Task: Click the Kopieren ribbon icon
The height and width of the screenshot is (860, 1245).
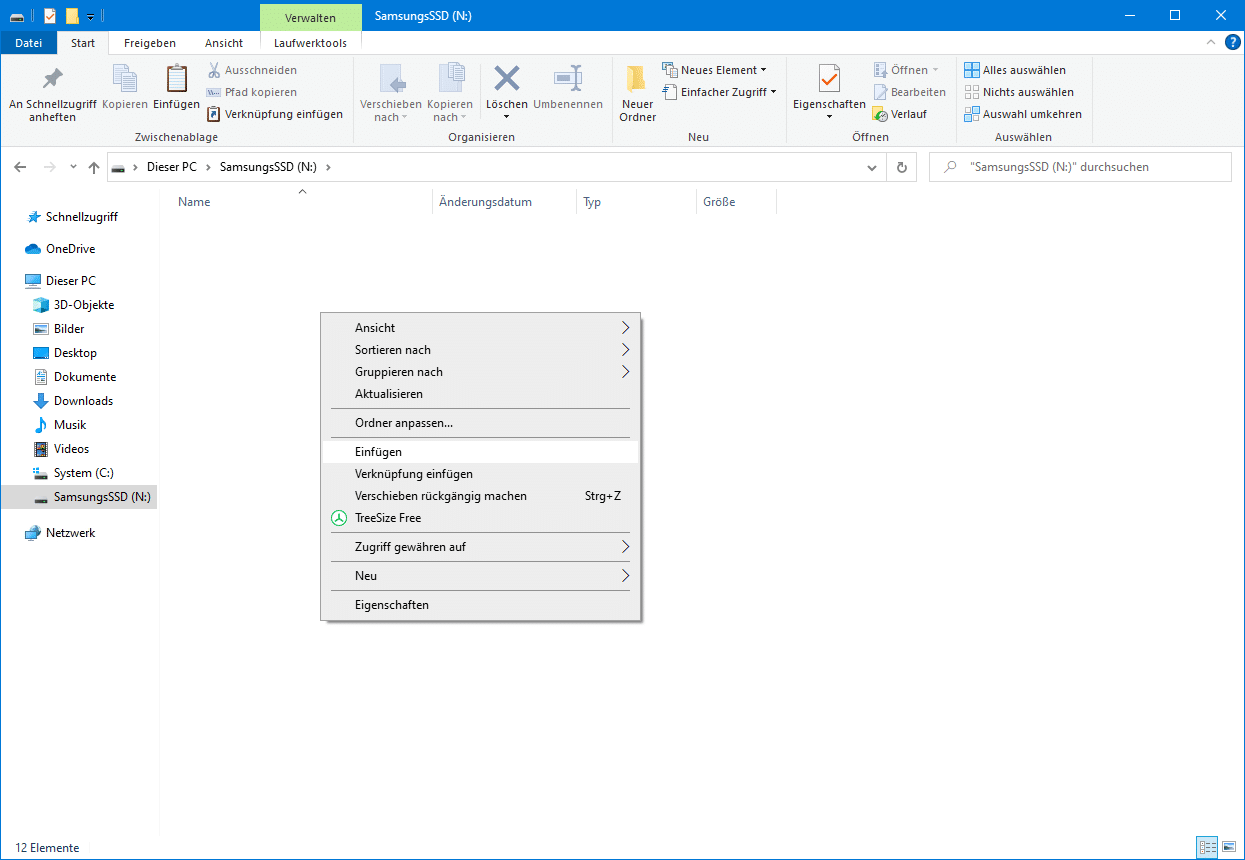Action: coord(125,87)
